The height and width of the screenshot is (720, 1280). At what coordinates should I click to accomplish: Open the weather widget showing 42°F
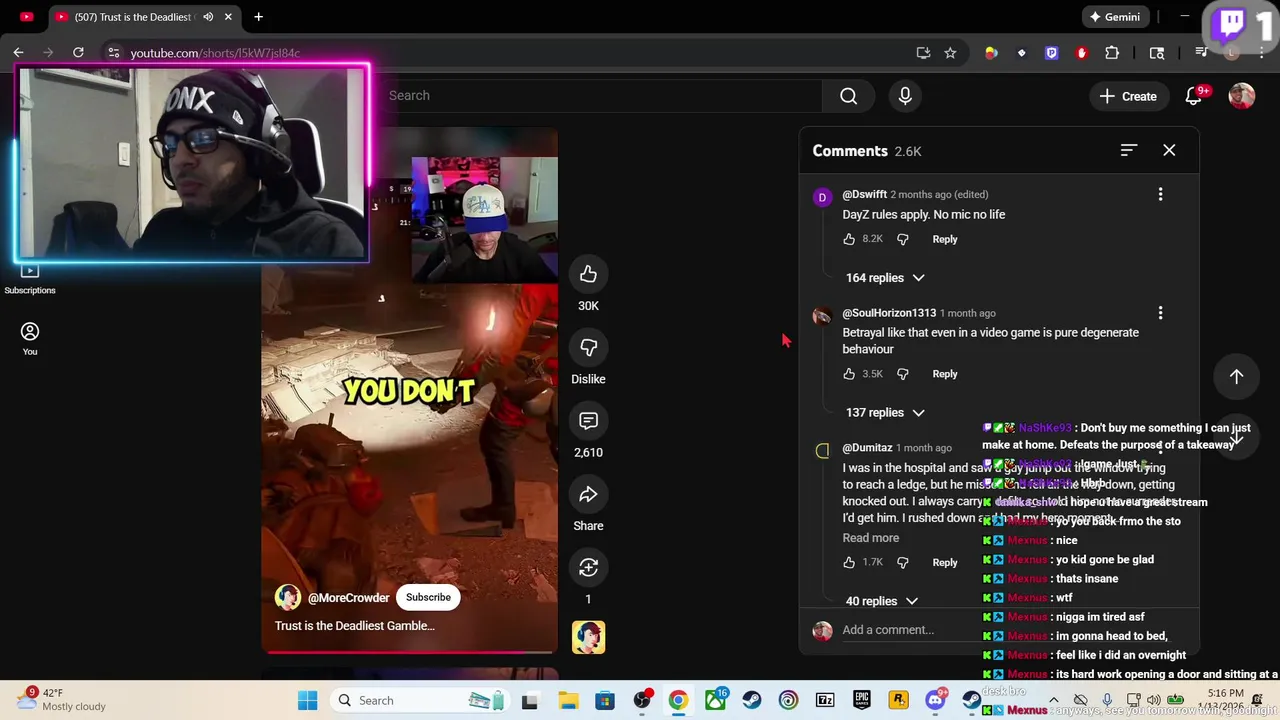pos(60,699)
